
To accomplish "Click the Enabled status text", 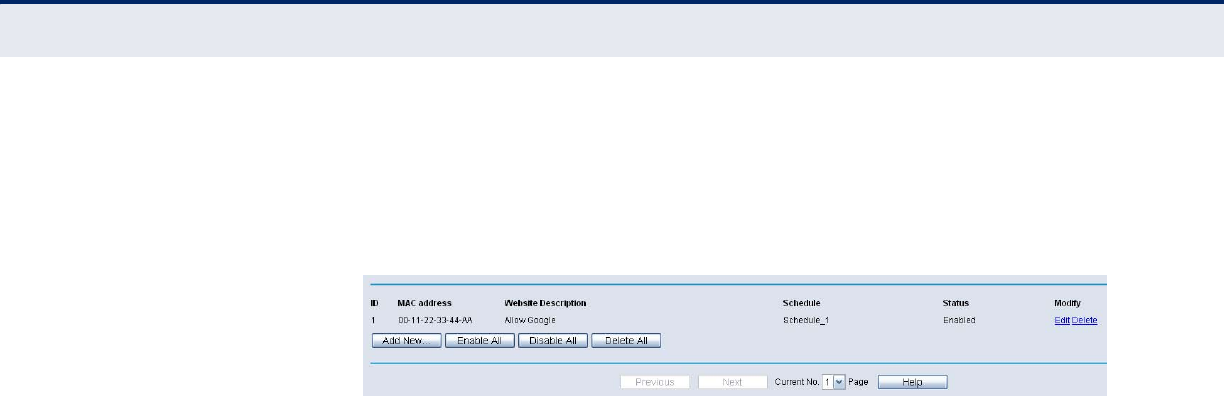I will 959,320.
